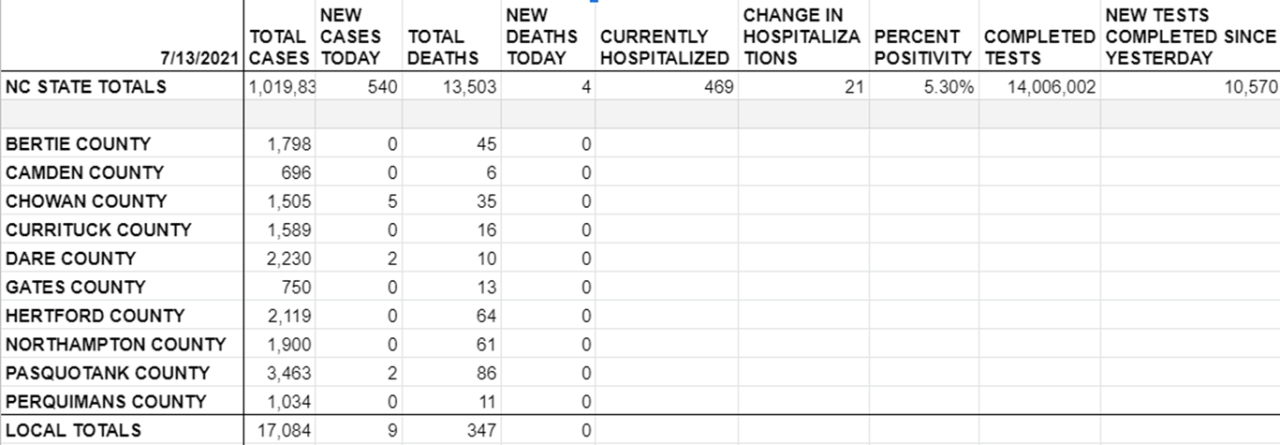Viewport: 1280px width, 445px height.
Task: Click the COMPLETED TESTS header cell
Action: (1038, 48)
